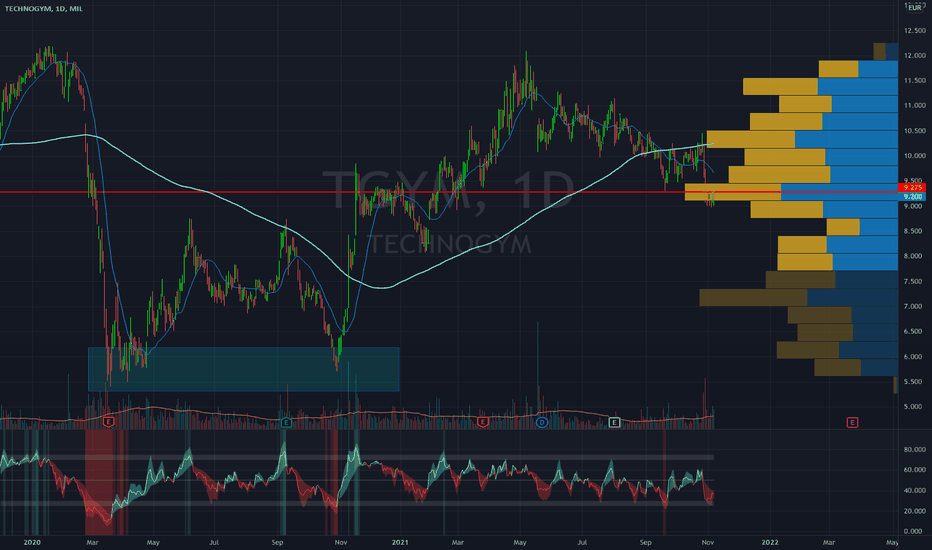This screenshot has width=932, height=550.
Task: Open red earnings marker at March 2020
Action: 108,422
